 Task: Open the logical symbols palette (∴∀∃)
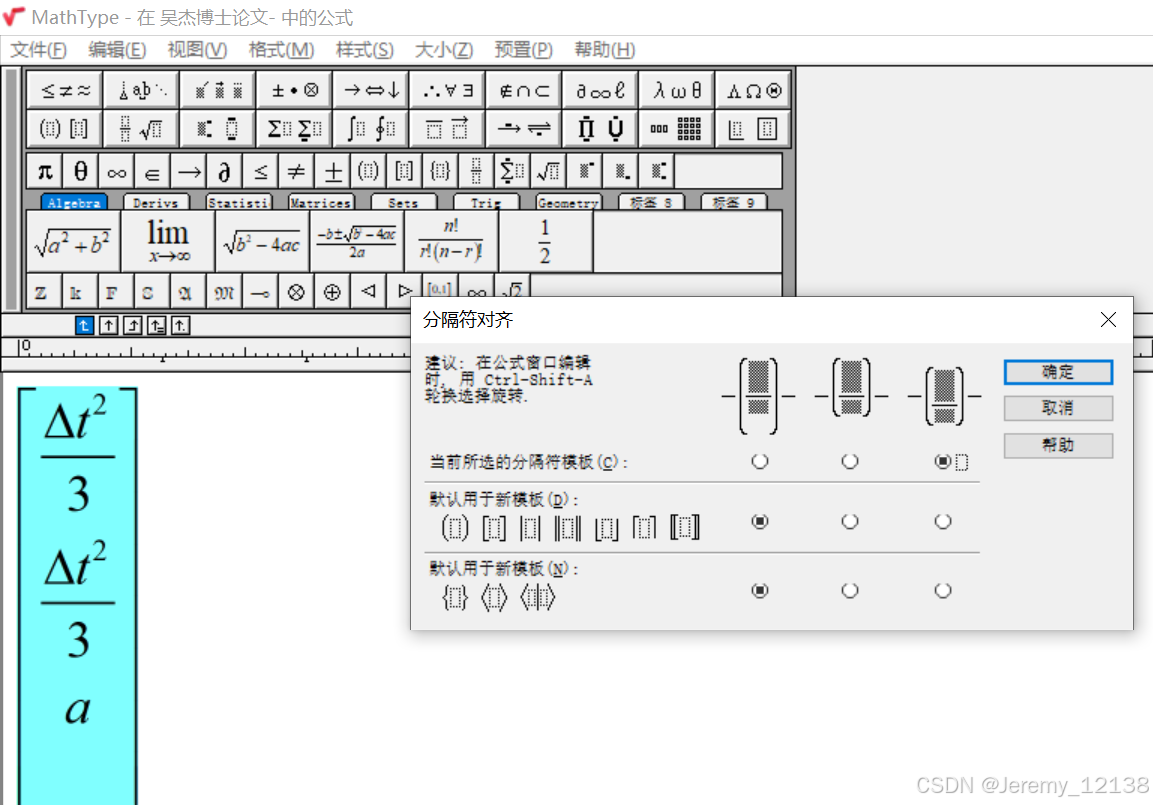tap(448, 90)
